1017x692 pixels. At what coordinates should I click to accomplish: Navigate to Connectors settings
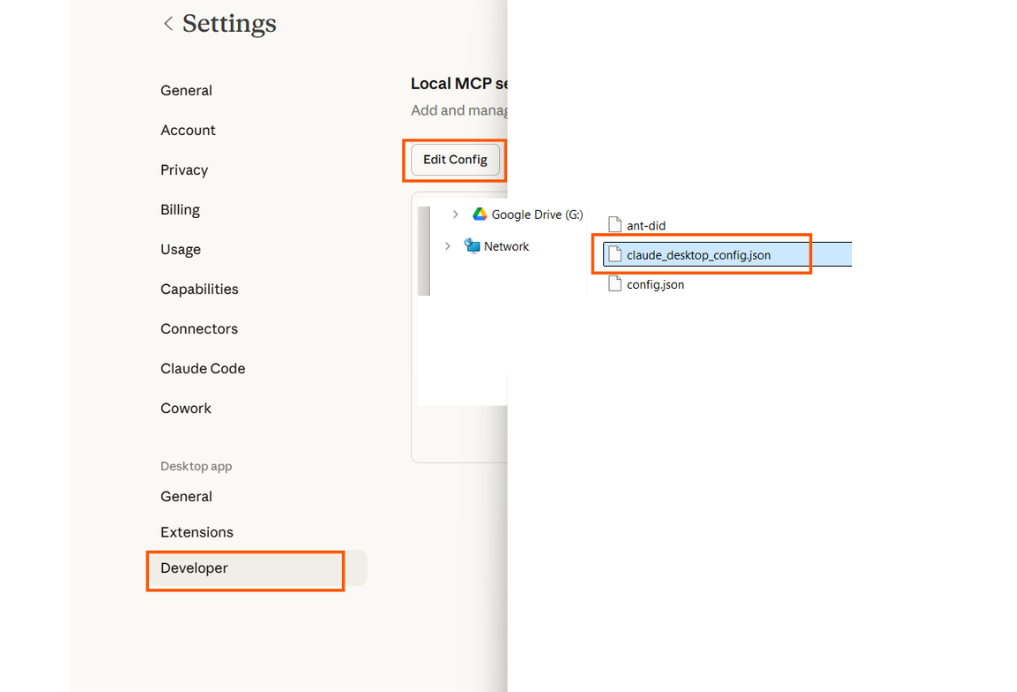[199, 329]
